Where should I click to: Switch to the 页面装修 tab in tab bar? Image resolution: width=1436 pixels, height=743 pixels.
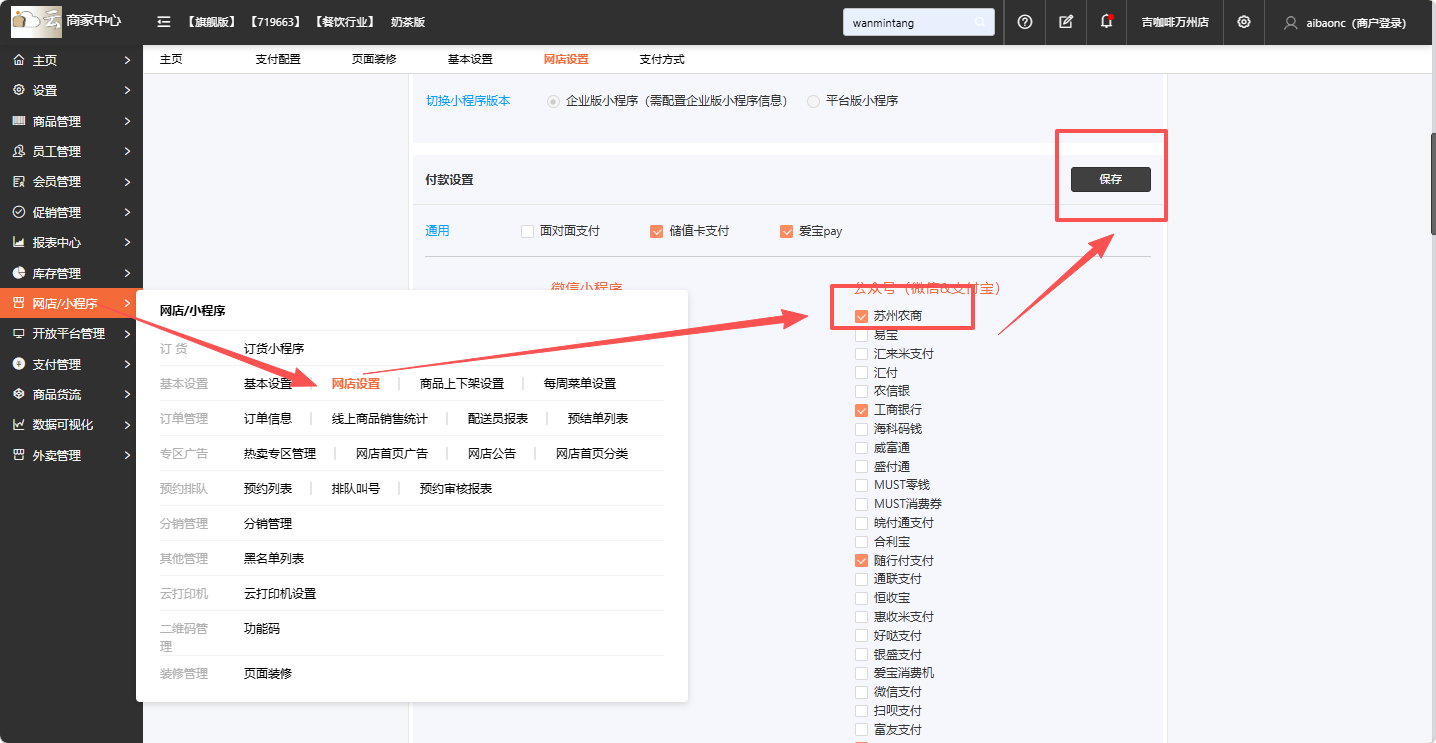point(374,60)
